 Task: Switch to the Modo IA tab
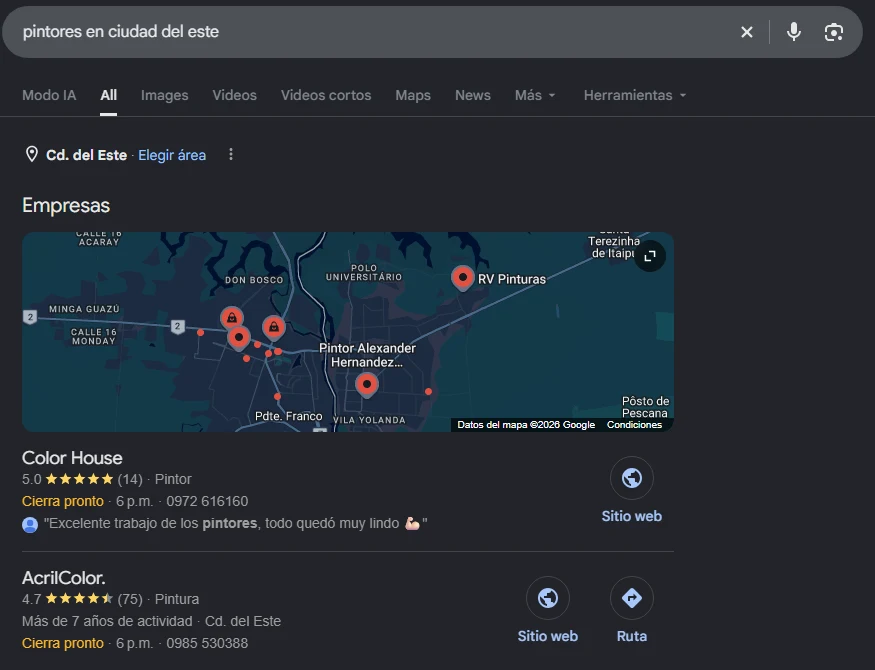coord(49,95)
